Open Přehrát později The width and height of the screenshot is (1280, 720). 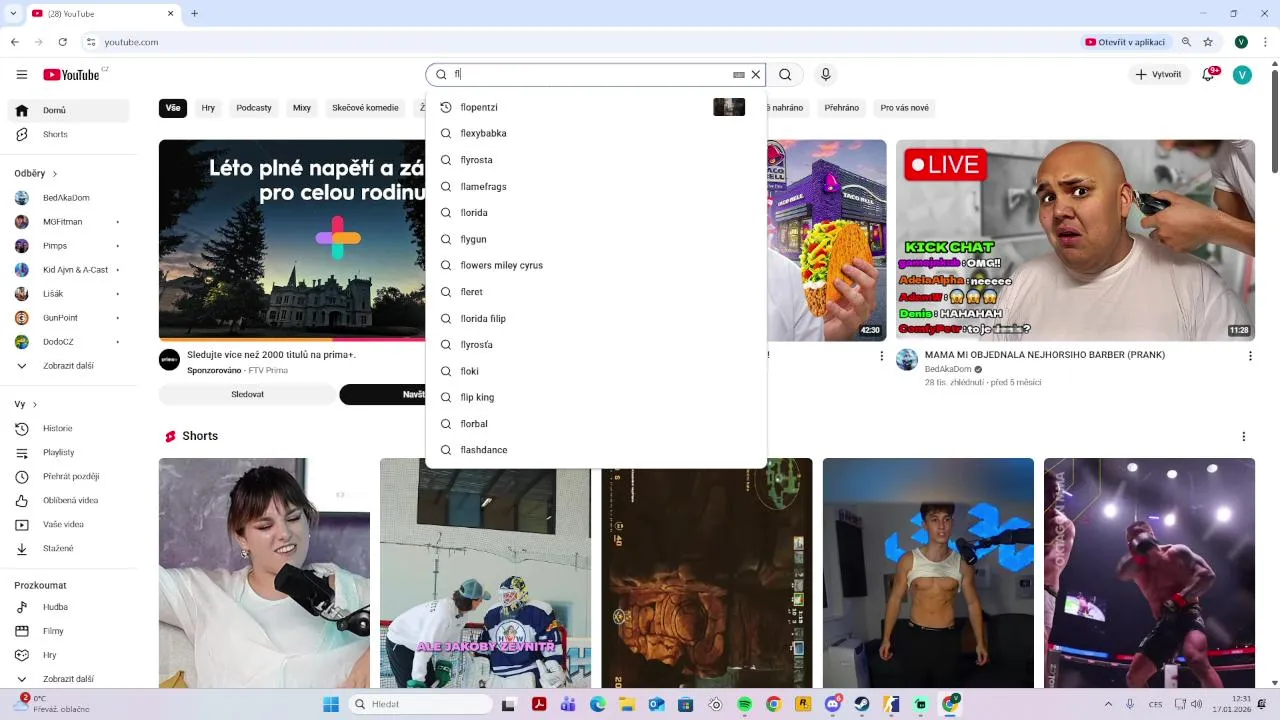[68, 476]
